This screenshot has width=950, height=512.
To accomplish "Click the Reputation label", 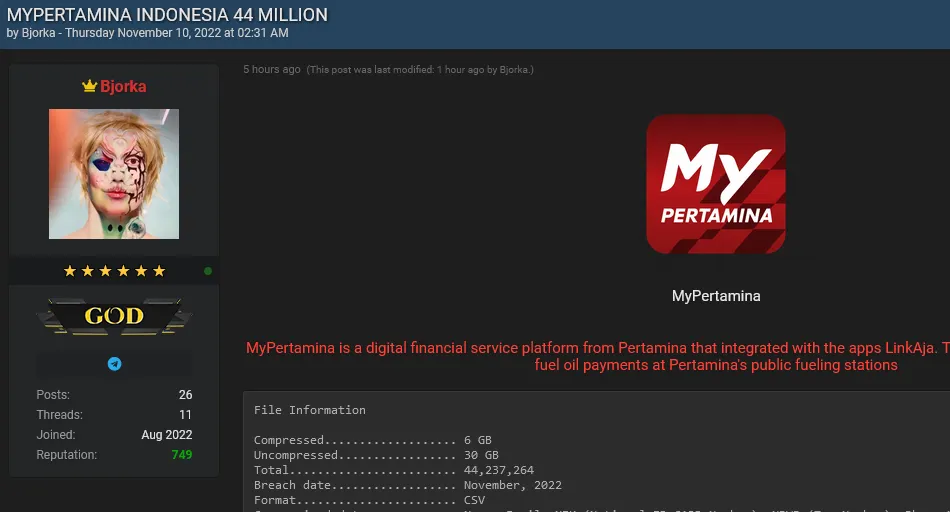I will [67, 454].
